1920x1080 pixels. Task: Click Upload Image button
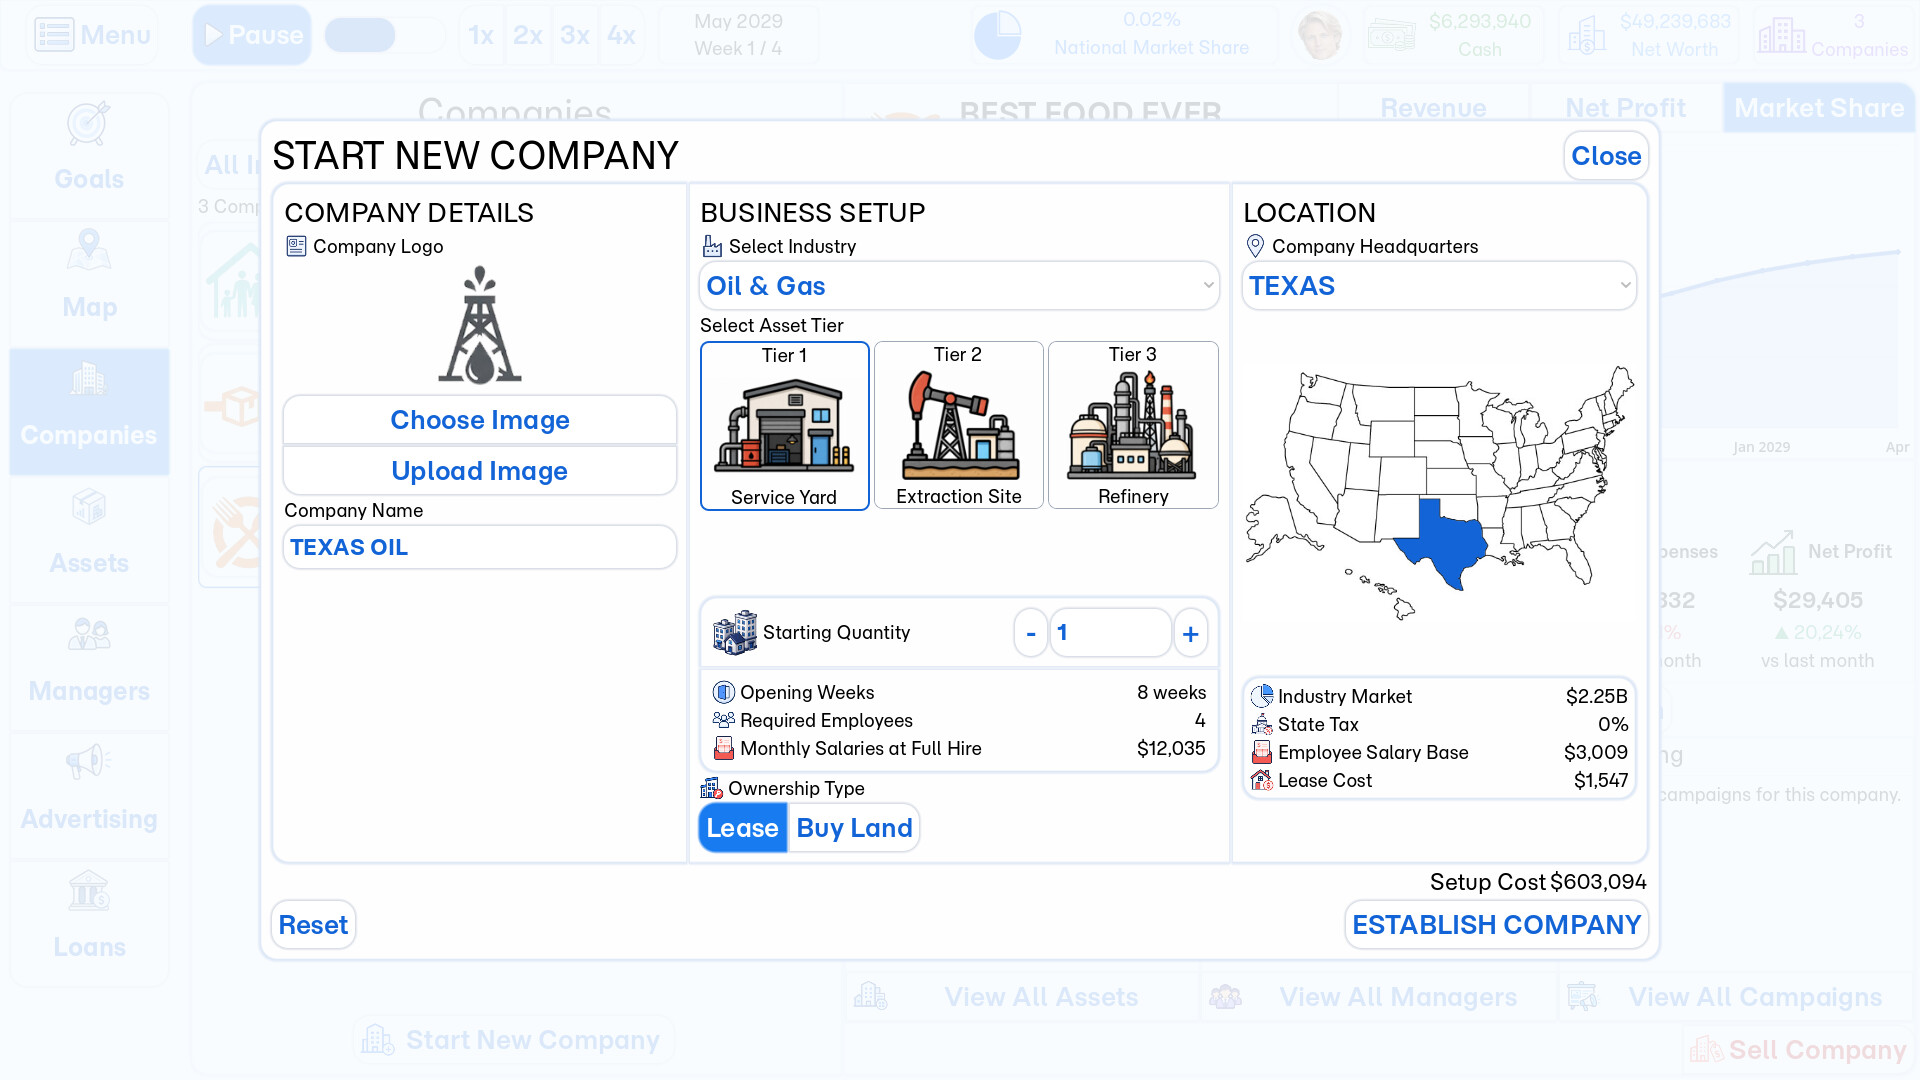[x=480, y=471]
